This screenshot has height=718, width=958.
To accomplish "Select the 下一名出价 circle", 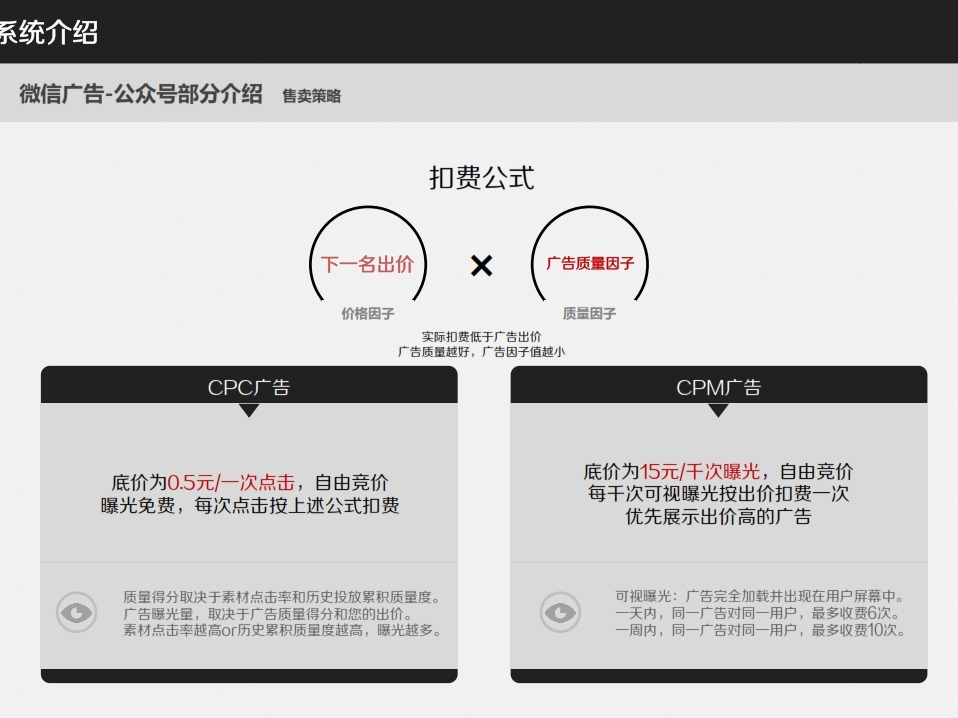I will coord(367,264).
